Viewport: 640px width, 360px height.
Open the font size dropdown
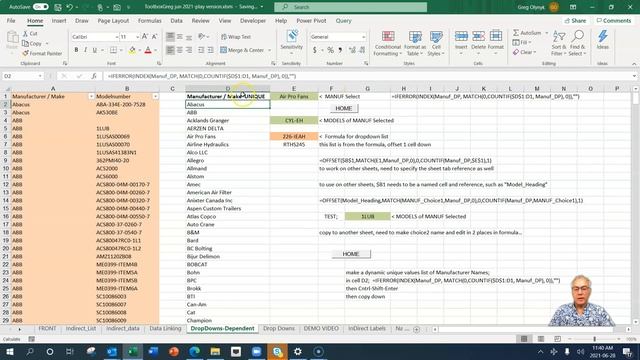click(137, 37)
